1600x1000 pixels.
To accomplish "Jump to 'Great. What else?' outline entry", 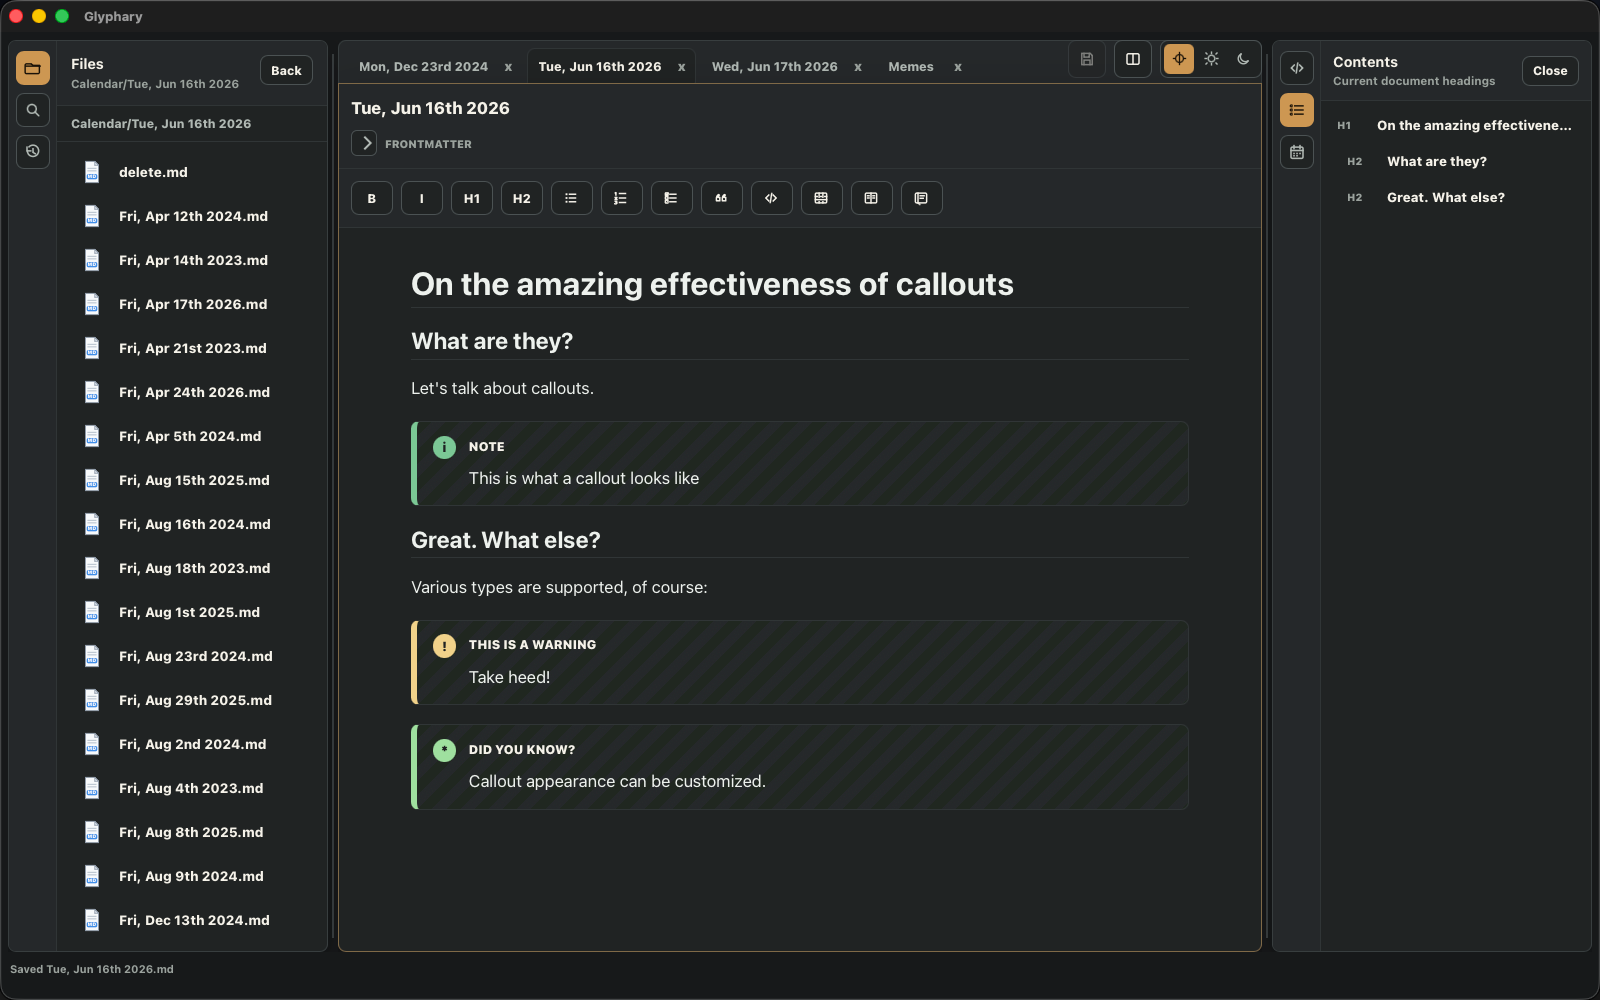I will [x=1455, y=197].
